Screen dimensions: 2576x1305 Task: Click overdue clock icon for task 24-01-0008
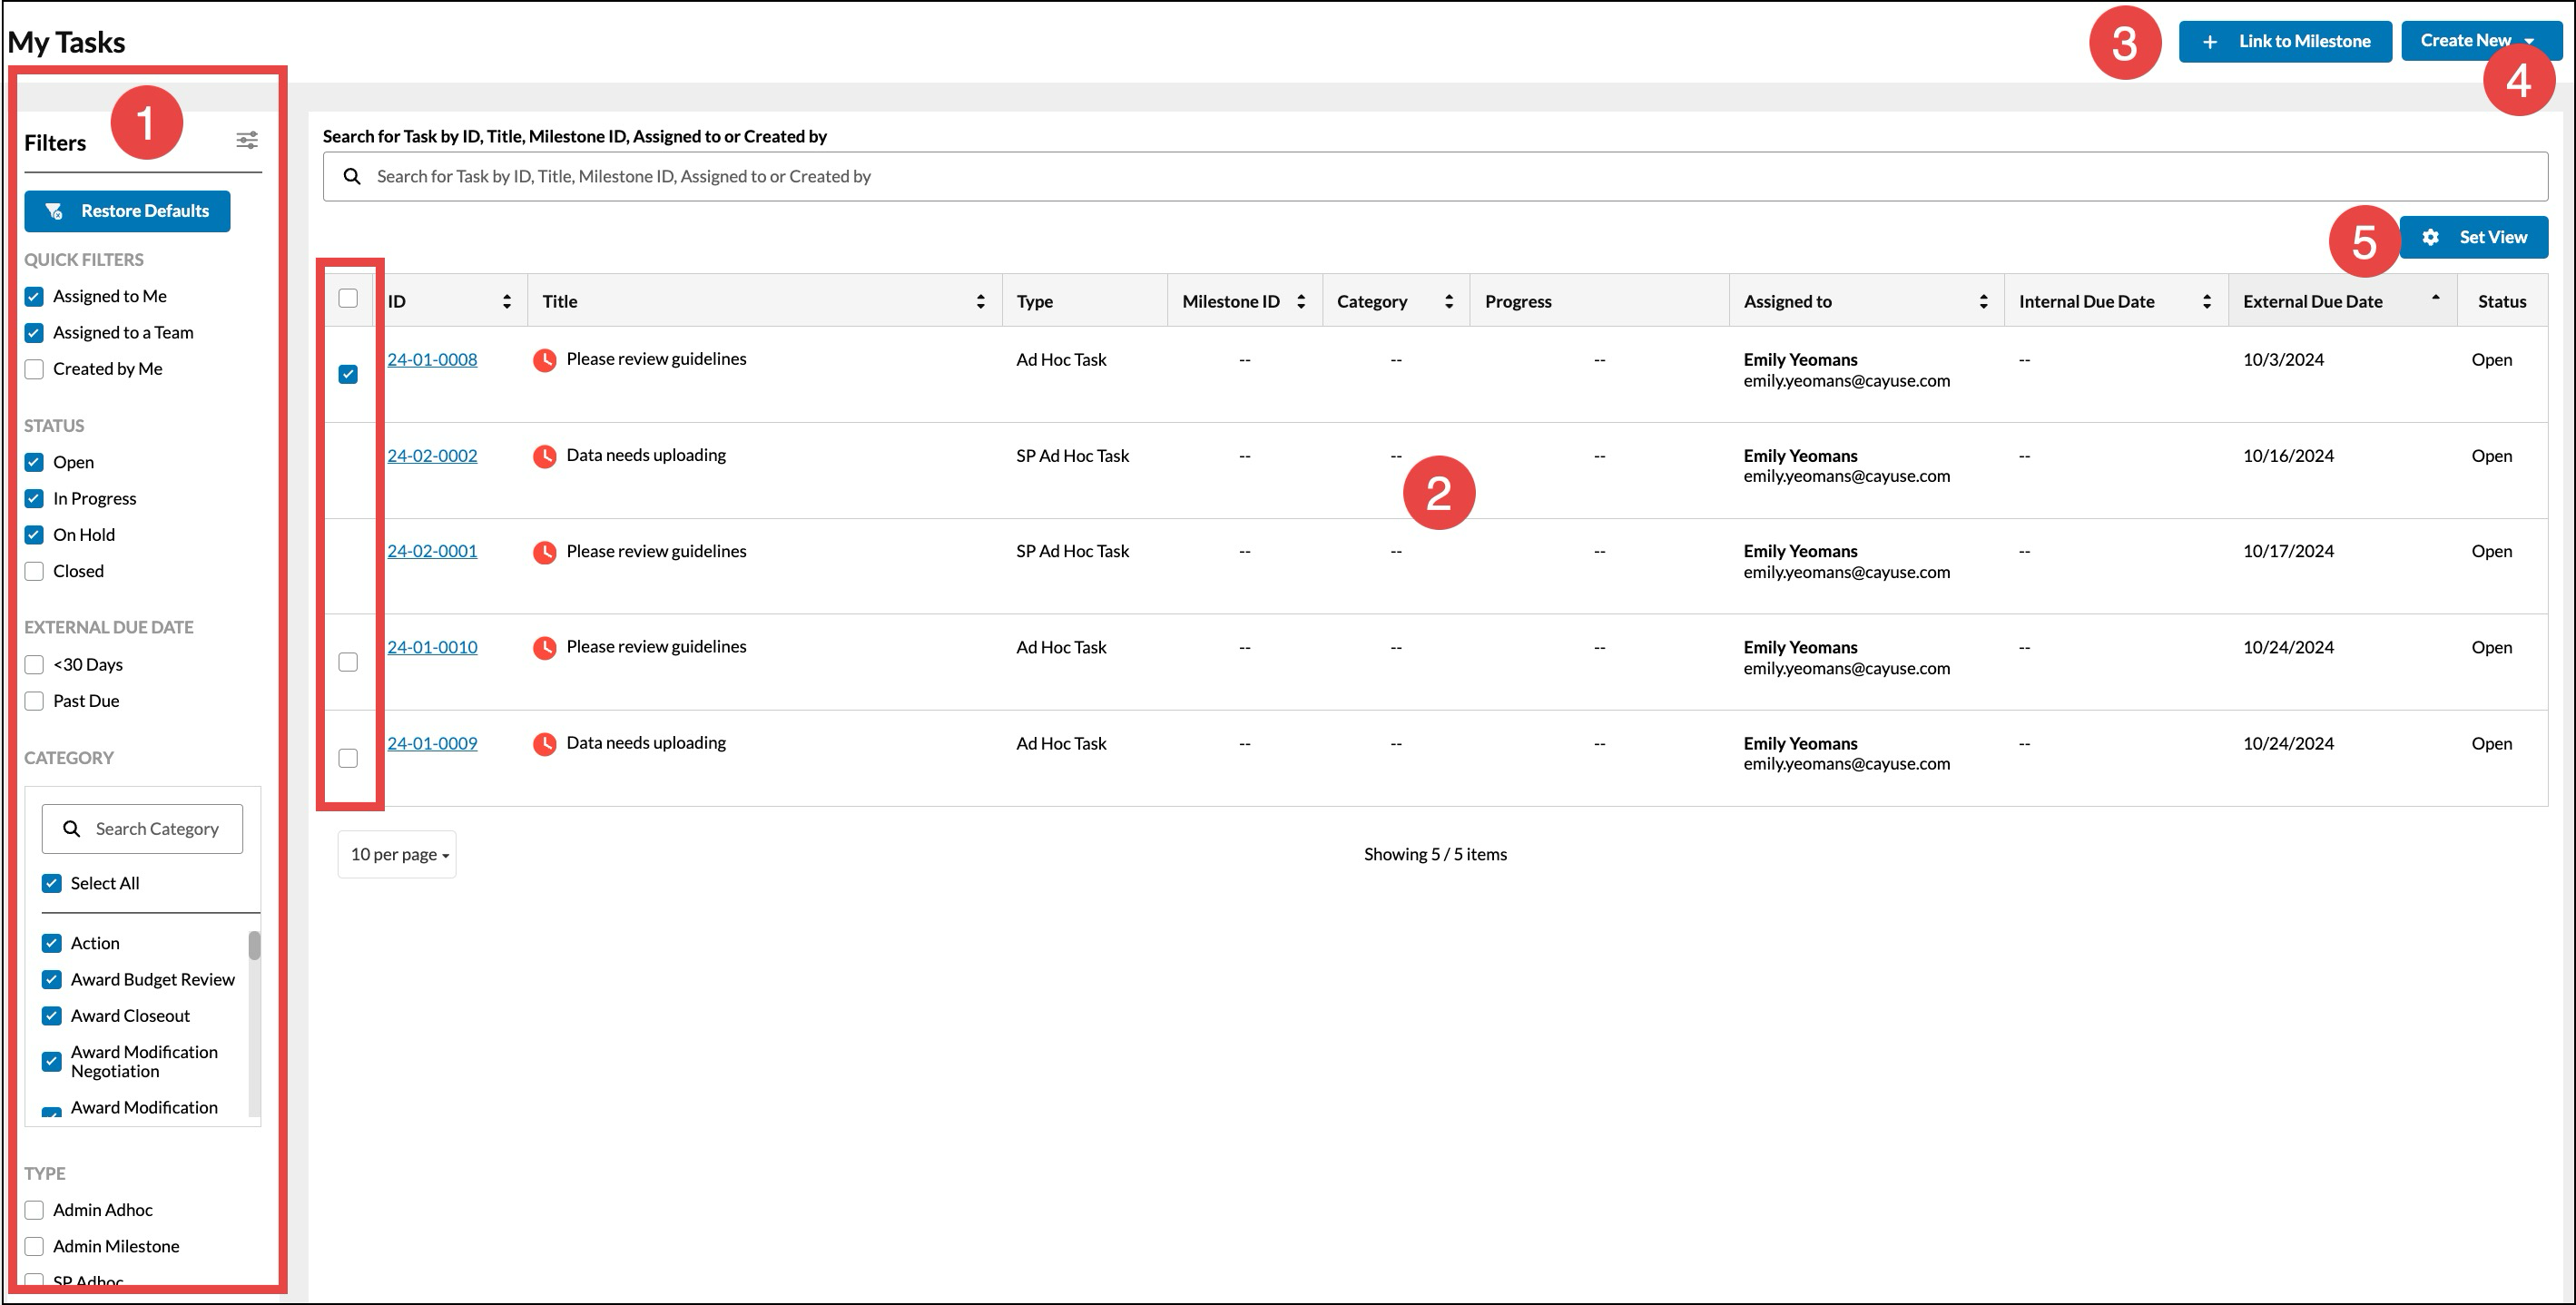pyautogui.click(x=544, y=360)
